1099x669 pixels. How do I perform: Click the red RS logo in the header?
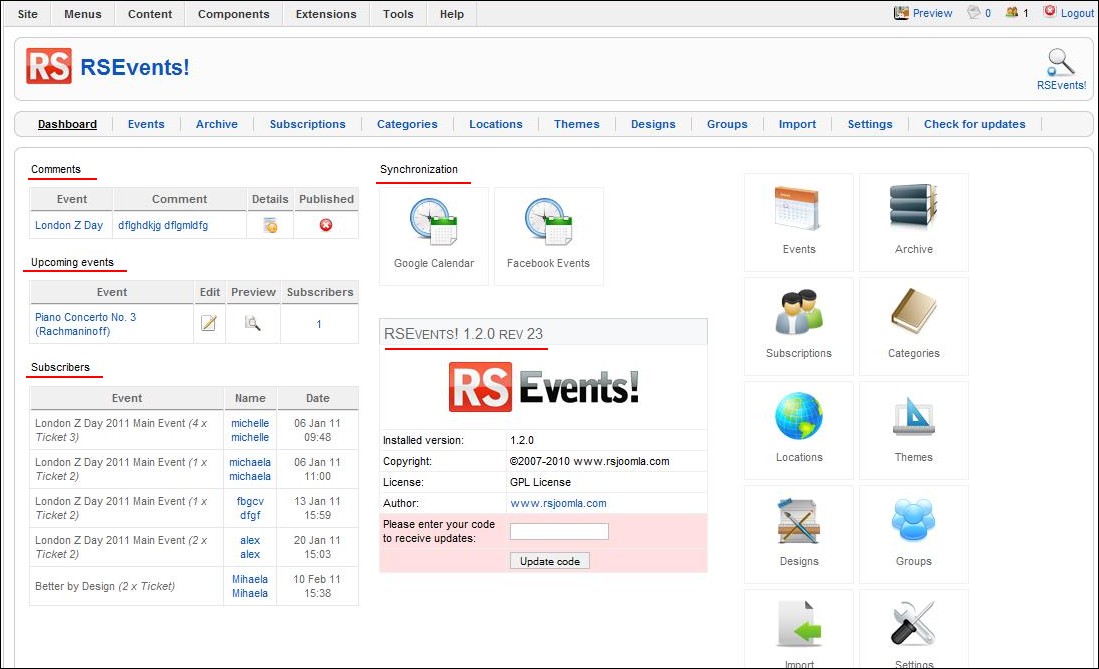pos(49,67)
